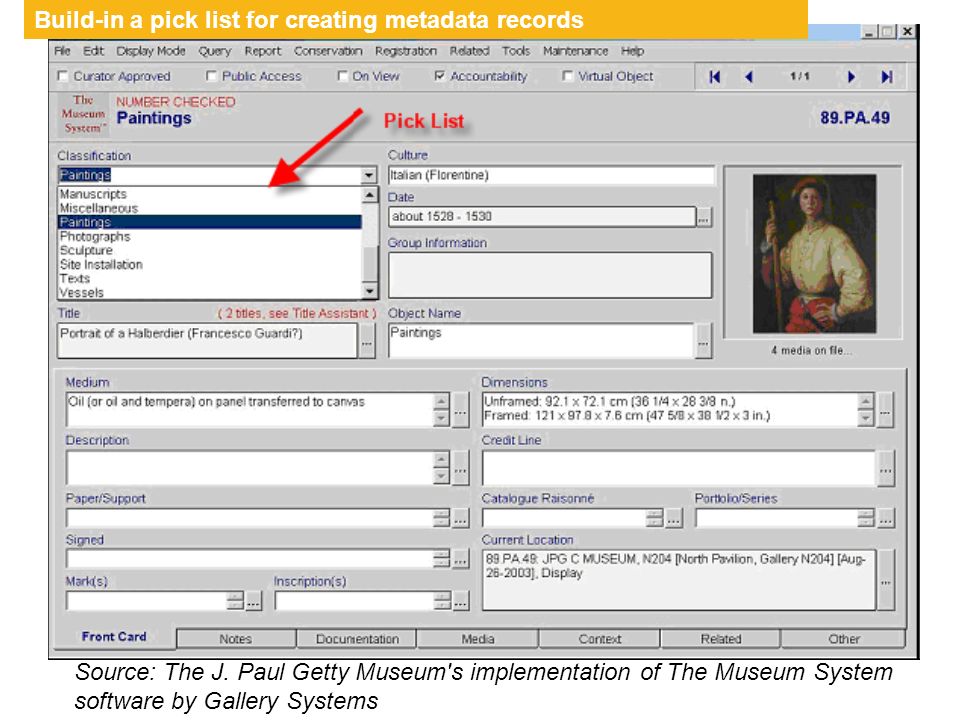Open the Object Name ellipsis button
The image size is (960, 720).
click(703, 340)
